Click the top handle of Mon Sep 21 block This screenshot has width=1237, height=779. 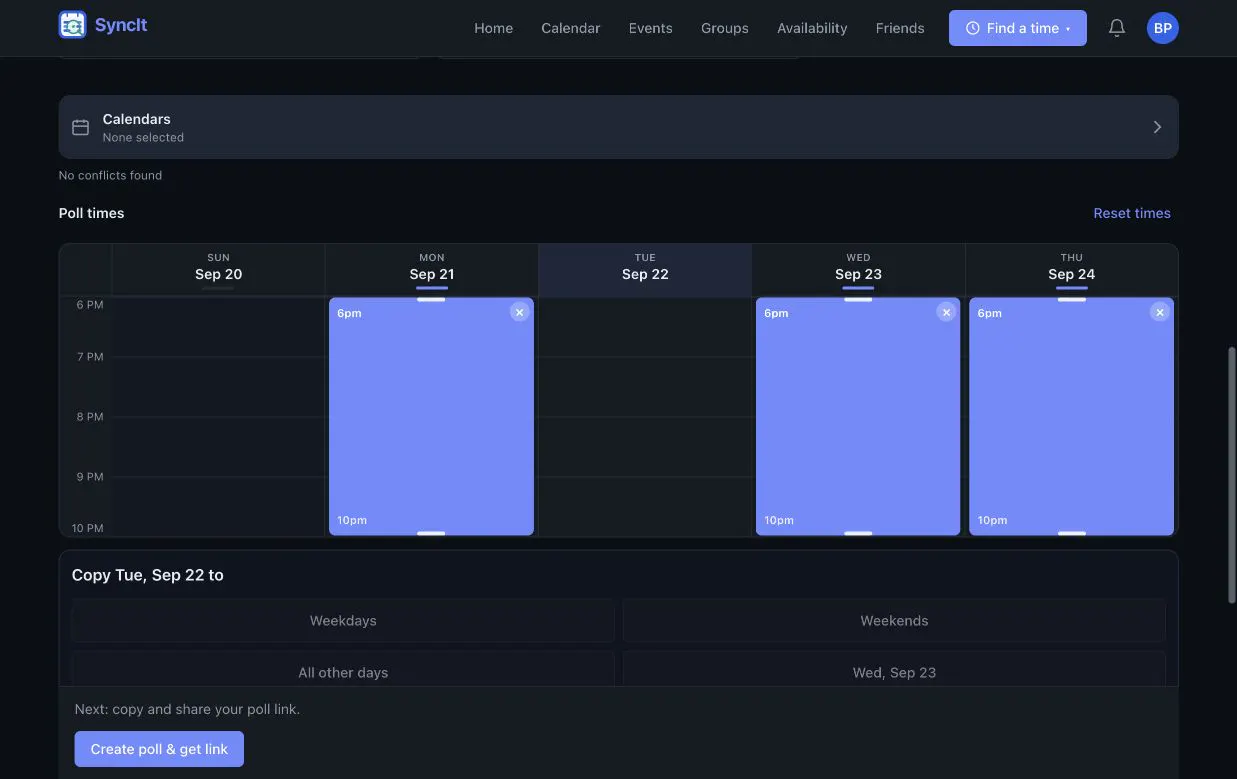(431, 299)
